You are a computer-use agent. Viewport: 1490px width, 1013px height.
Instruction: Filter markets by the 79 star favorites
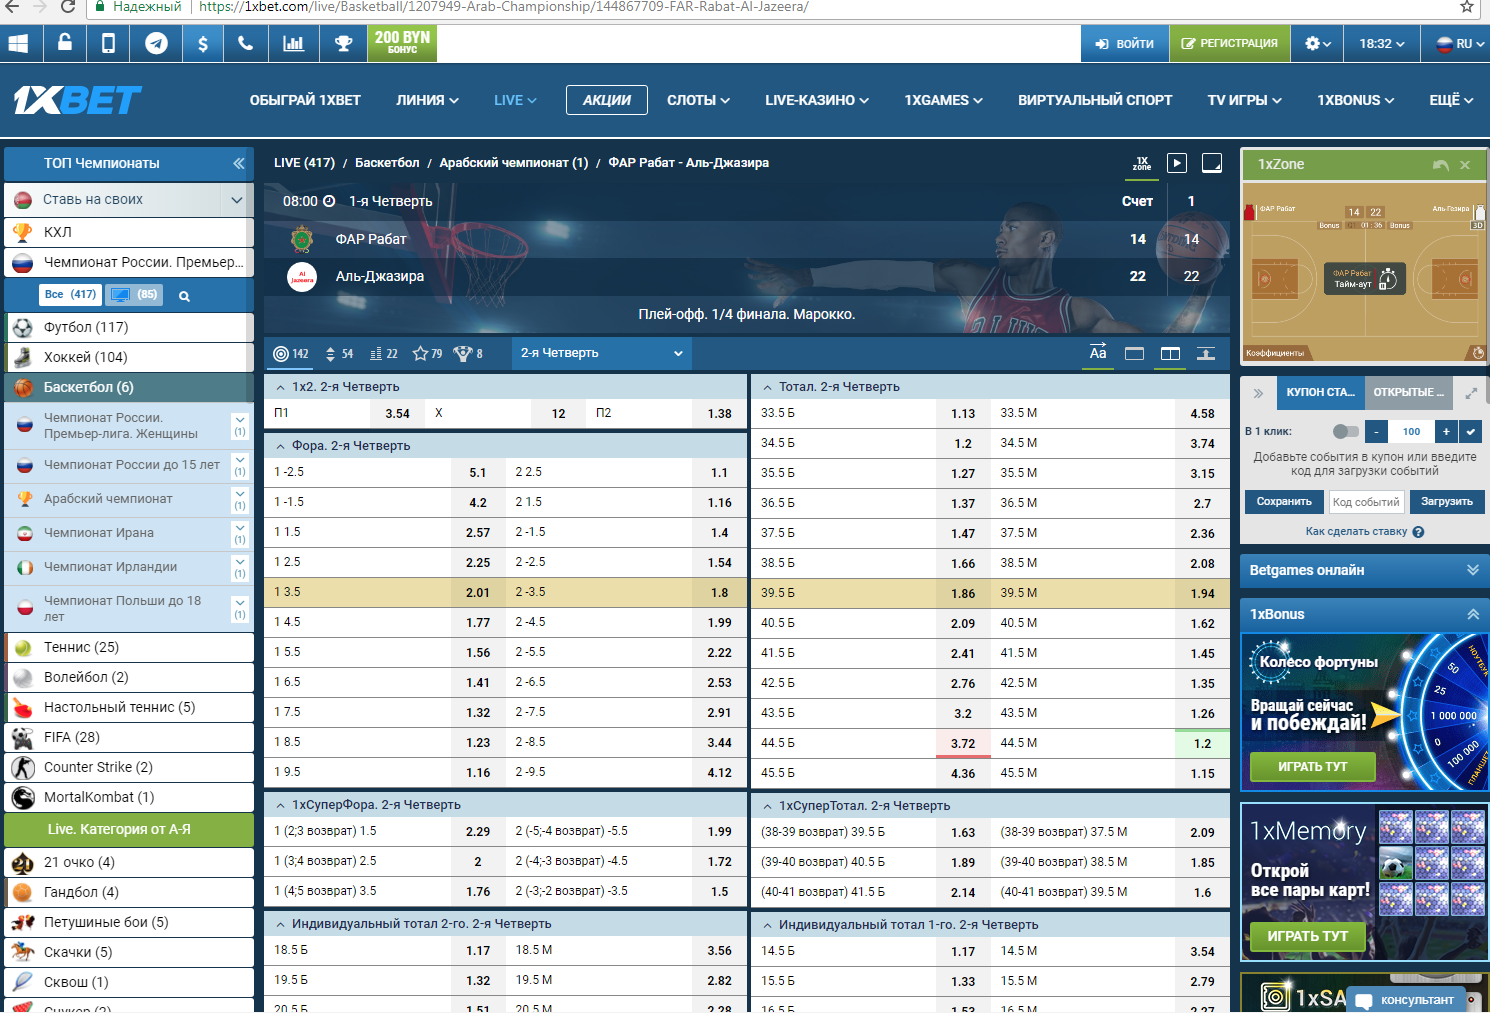pyautogui.click(x=428, y=353)
